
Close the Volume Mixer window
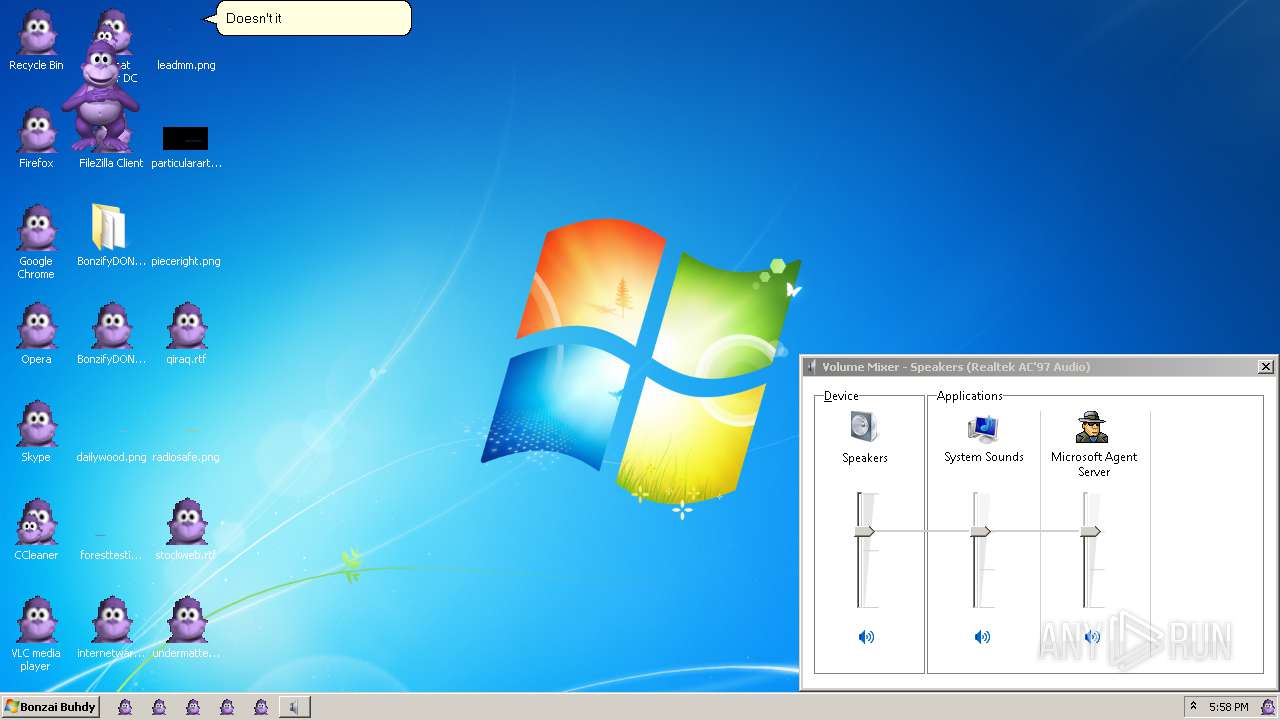pyautogui.click(x=1265, y=367)
